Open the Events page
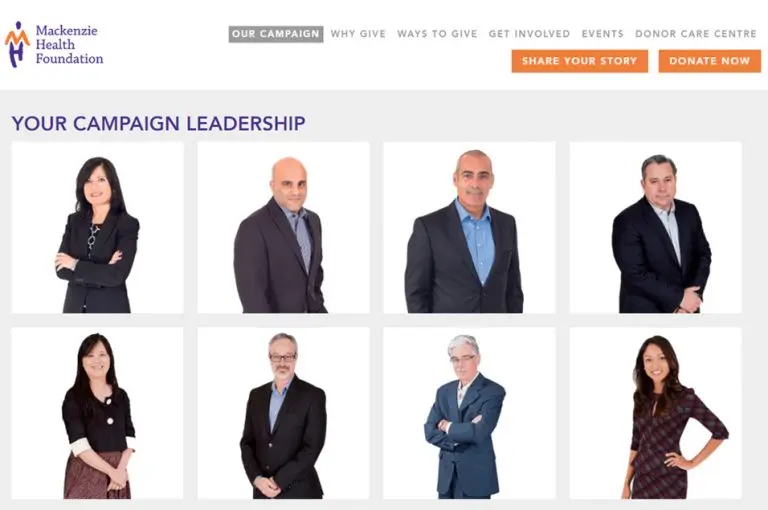 pyautogui.click(x=602, y=34)
